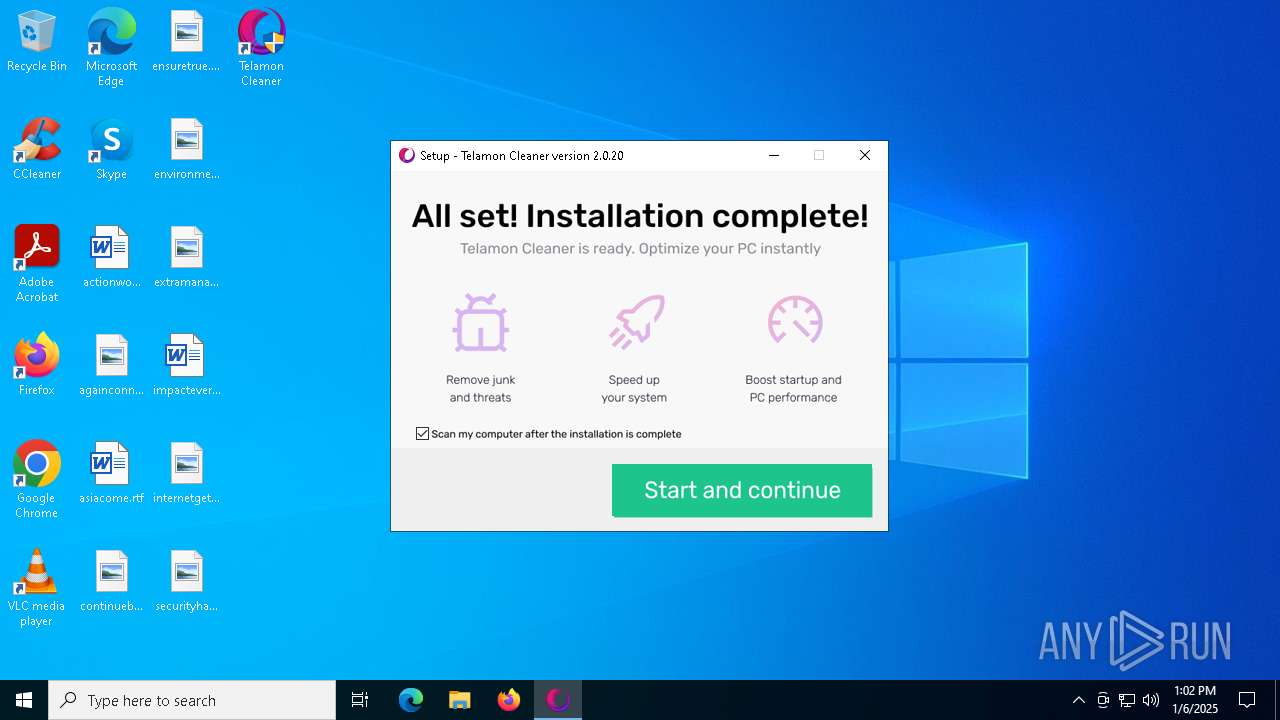Click the volume speaker tray icon
The height and width of the screenshot is (720, 1280).
1151,700
